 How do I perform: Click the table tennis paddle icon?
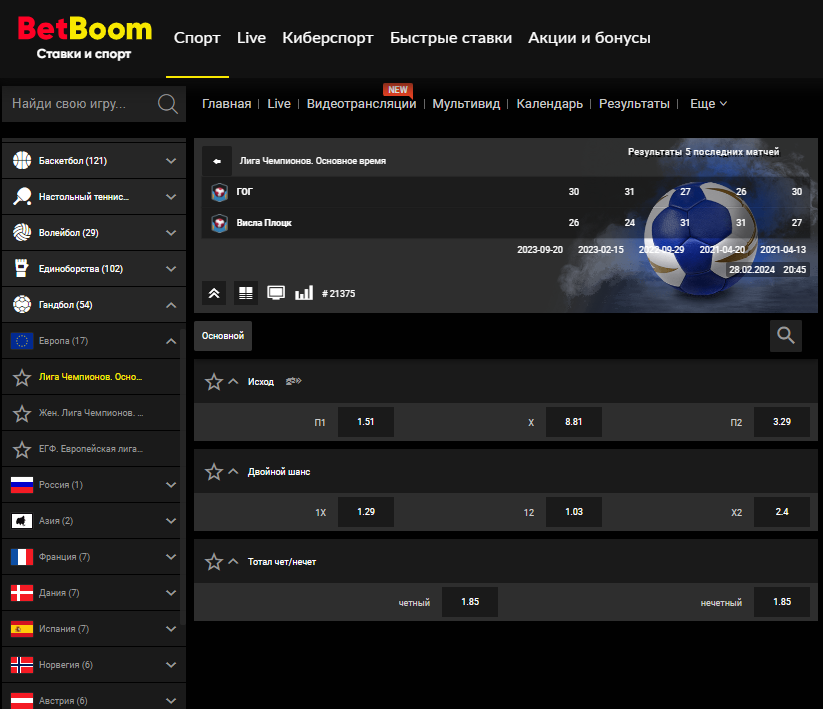click(22, 197)
